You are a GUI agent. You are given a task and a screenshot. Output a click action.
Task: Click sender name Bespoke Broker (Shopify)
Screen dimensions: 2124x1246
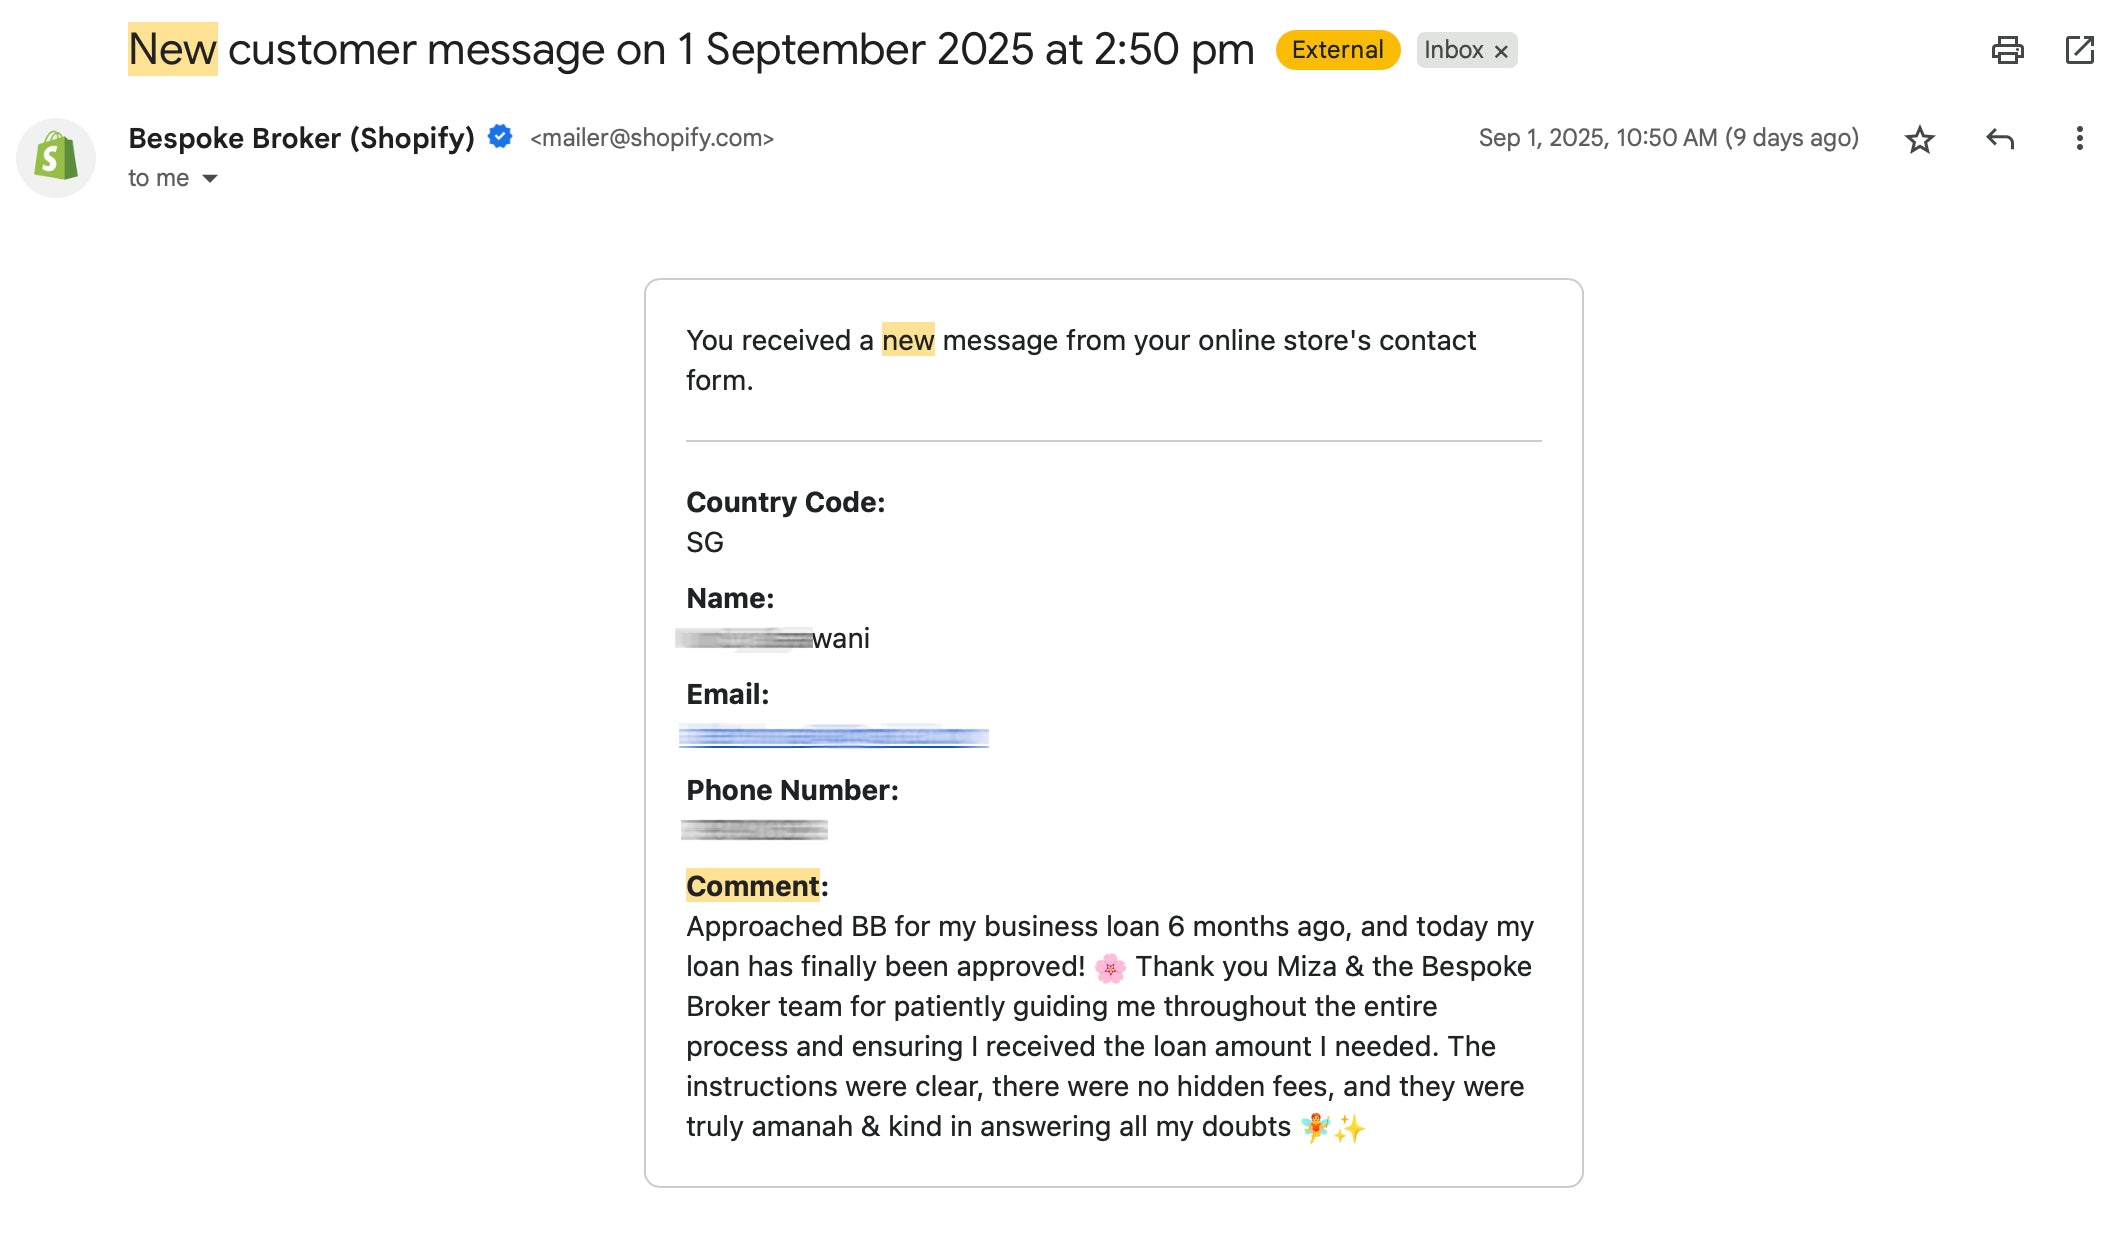(x=301, y=138)
